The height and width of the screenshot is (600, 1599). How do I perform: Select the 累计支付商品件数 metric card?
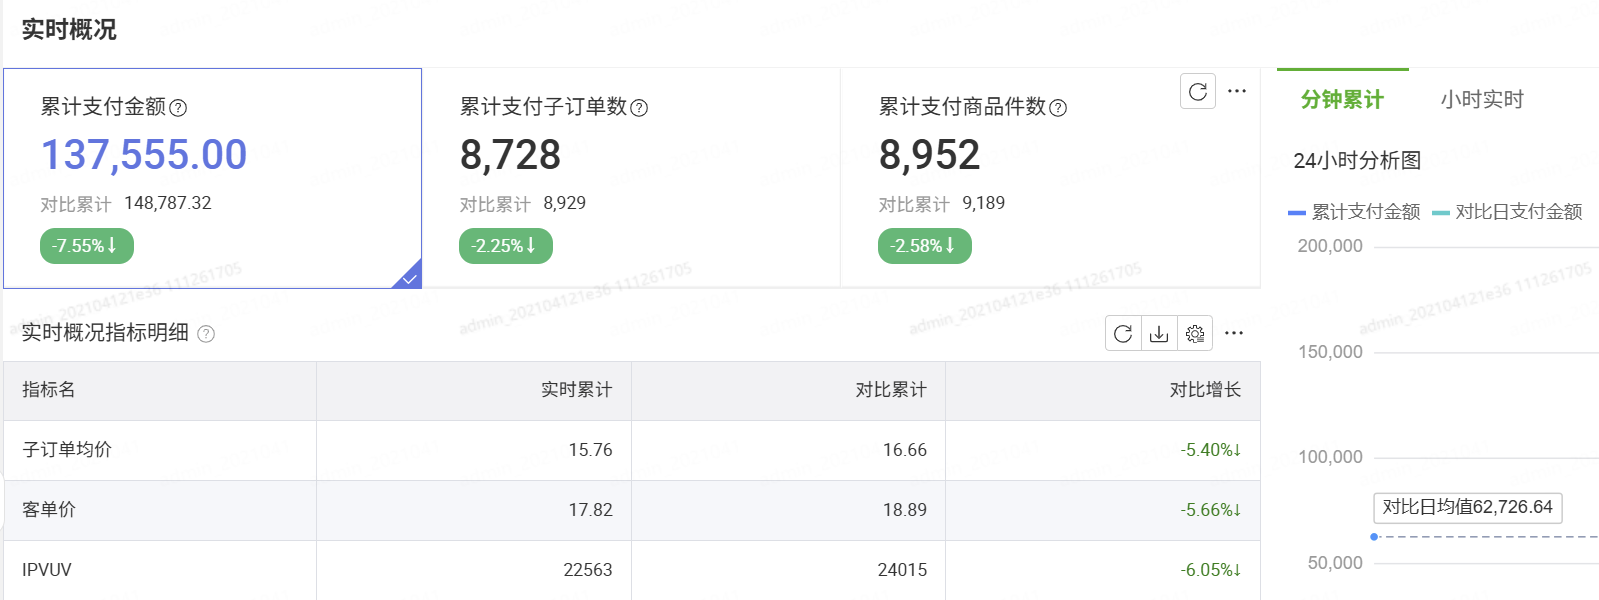[1050, 178]
